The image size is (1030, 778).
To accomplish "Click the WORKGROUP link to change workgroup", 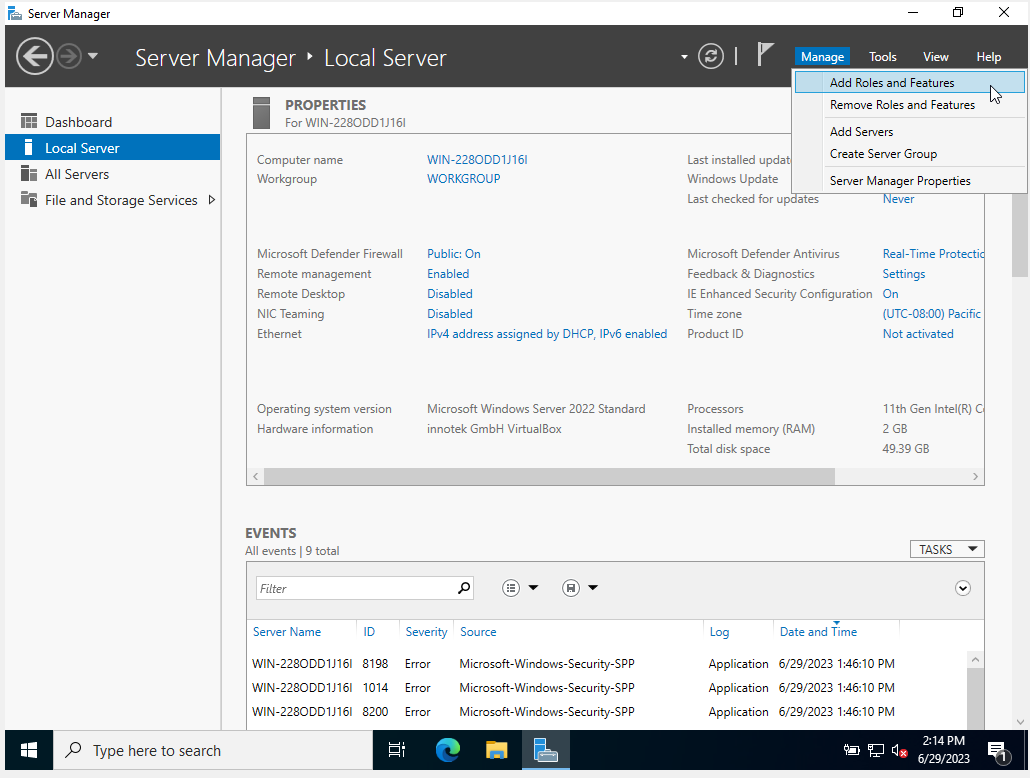I will coord(464,178).
